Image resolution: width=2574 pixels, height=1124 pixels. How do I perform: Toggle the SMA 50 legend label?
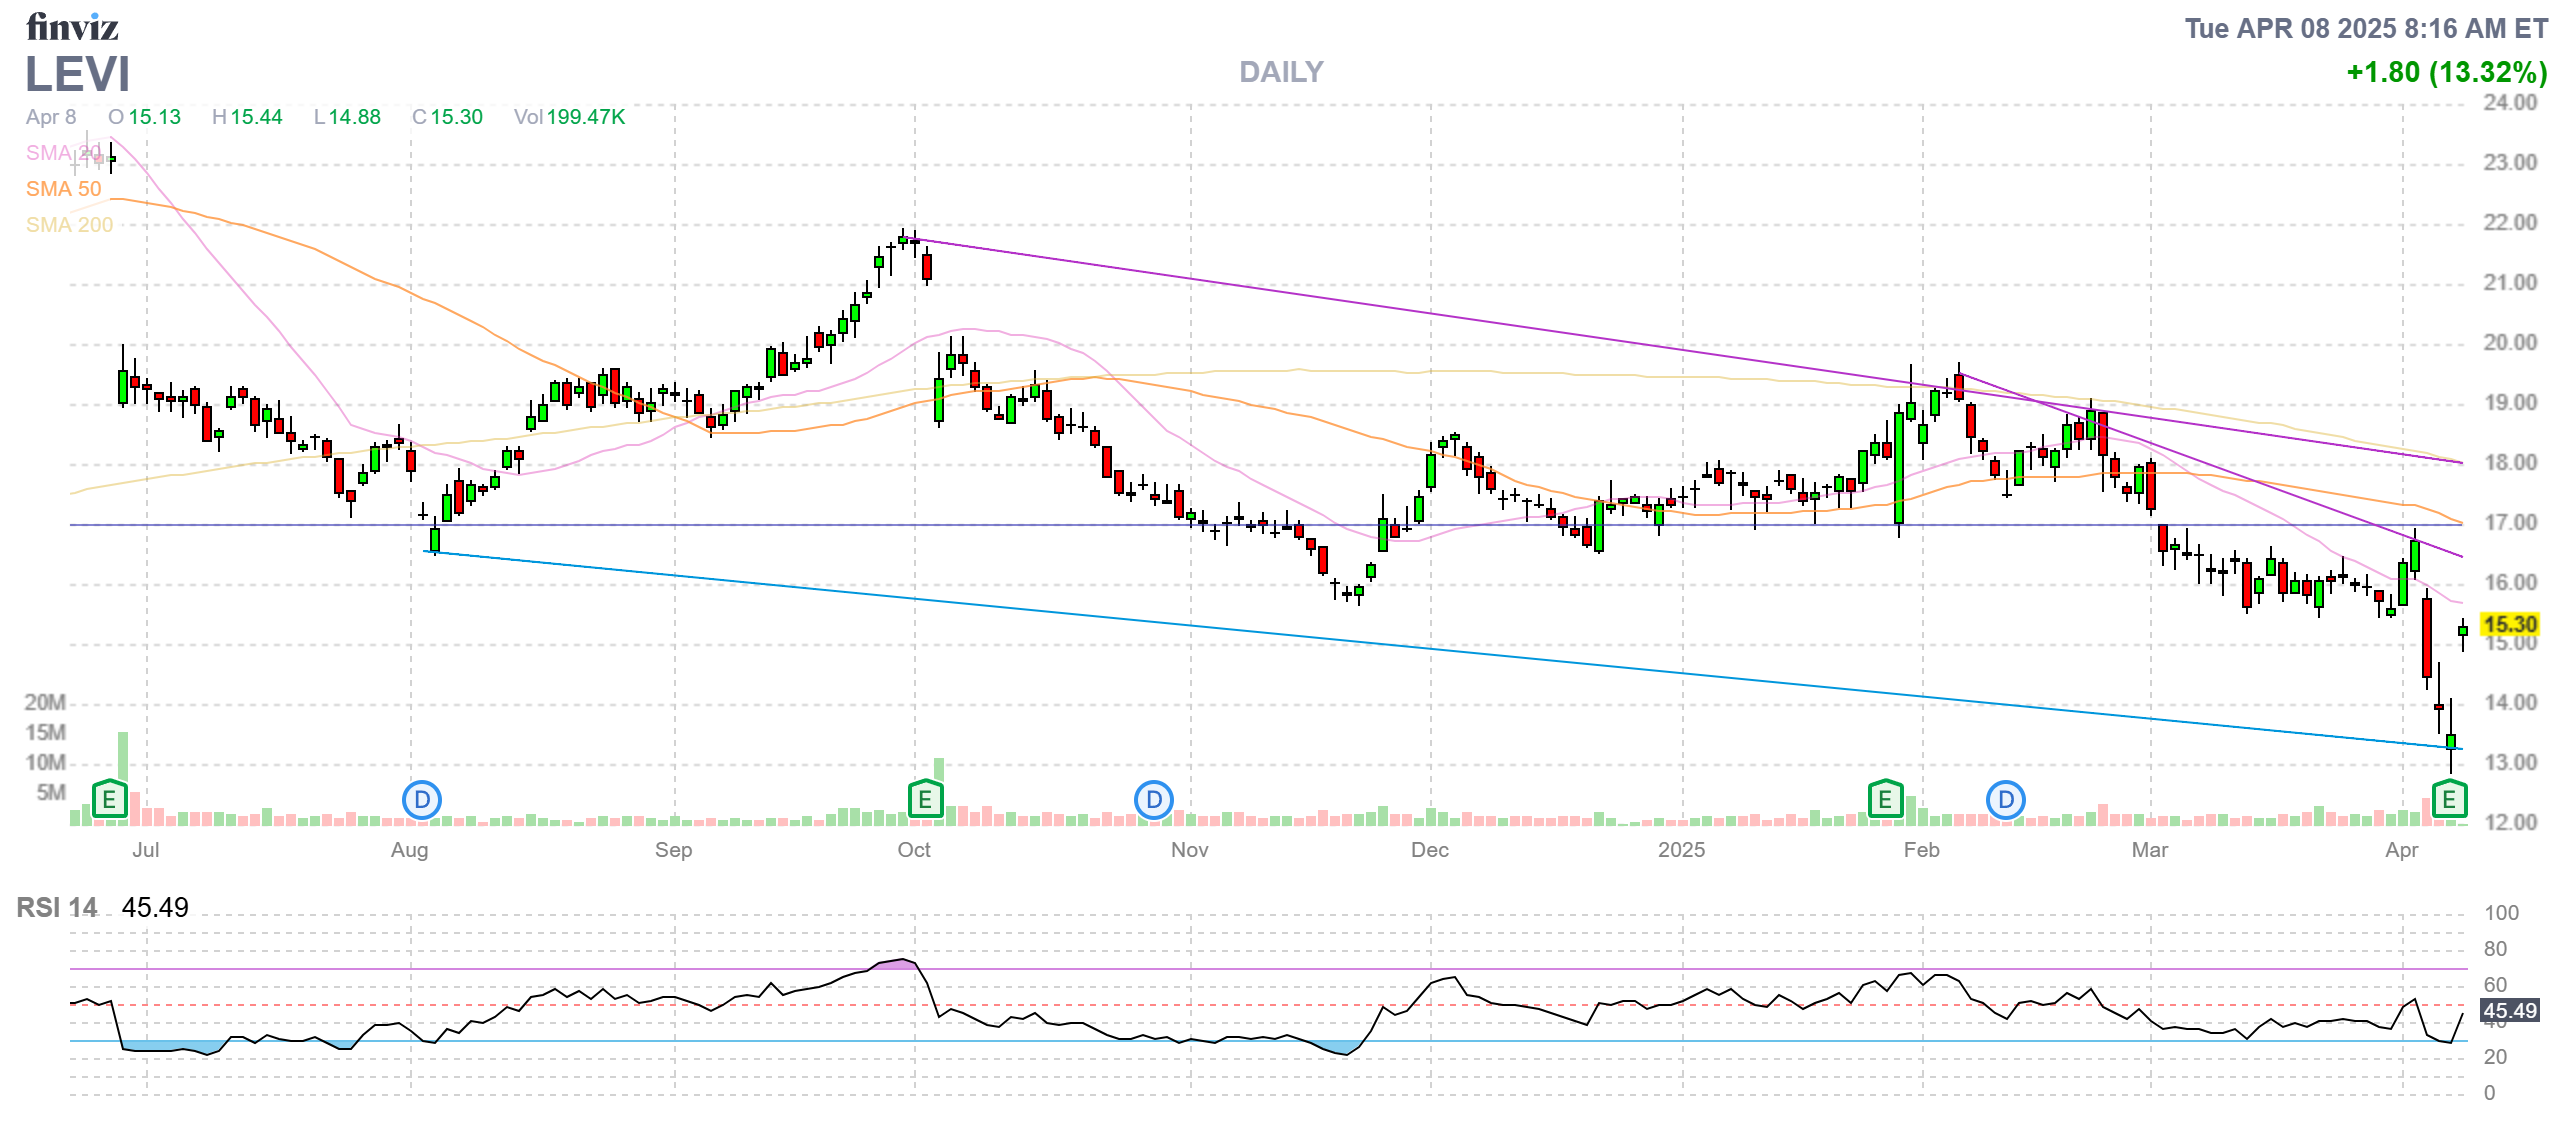63,189
